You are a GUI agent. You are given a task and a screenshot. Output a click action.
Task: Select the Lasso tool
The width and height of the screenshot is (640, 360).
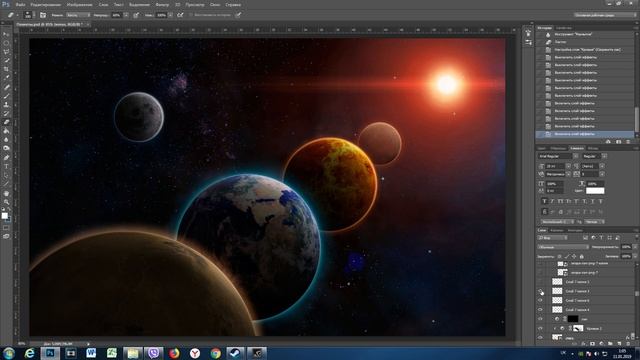click(x=6, y=52)
